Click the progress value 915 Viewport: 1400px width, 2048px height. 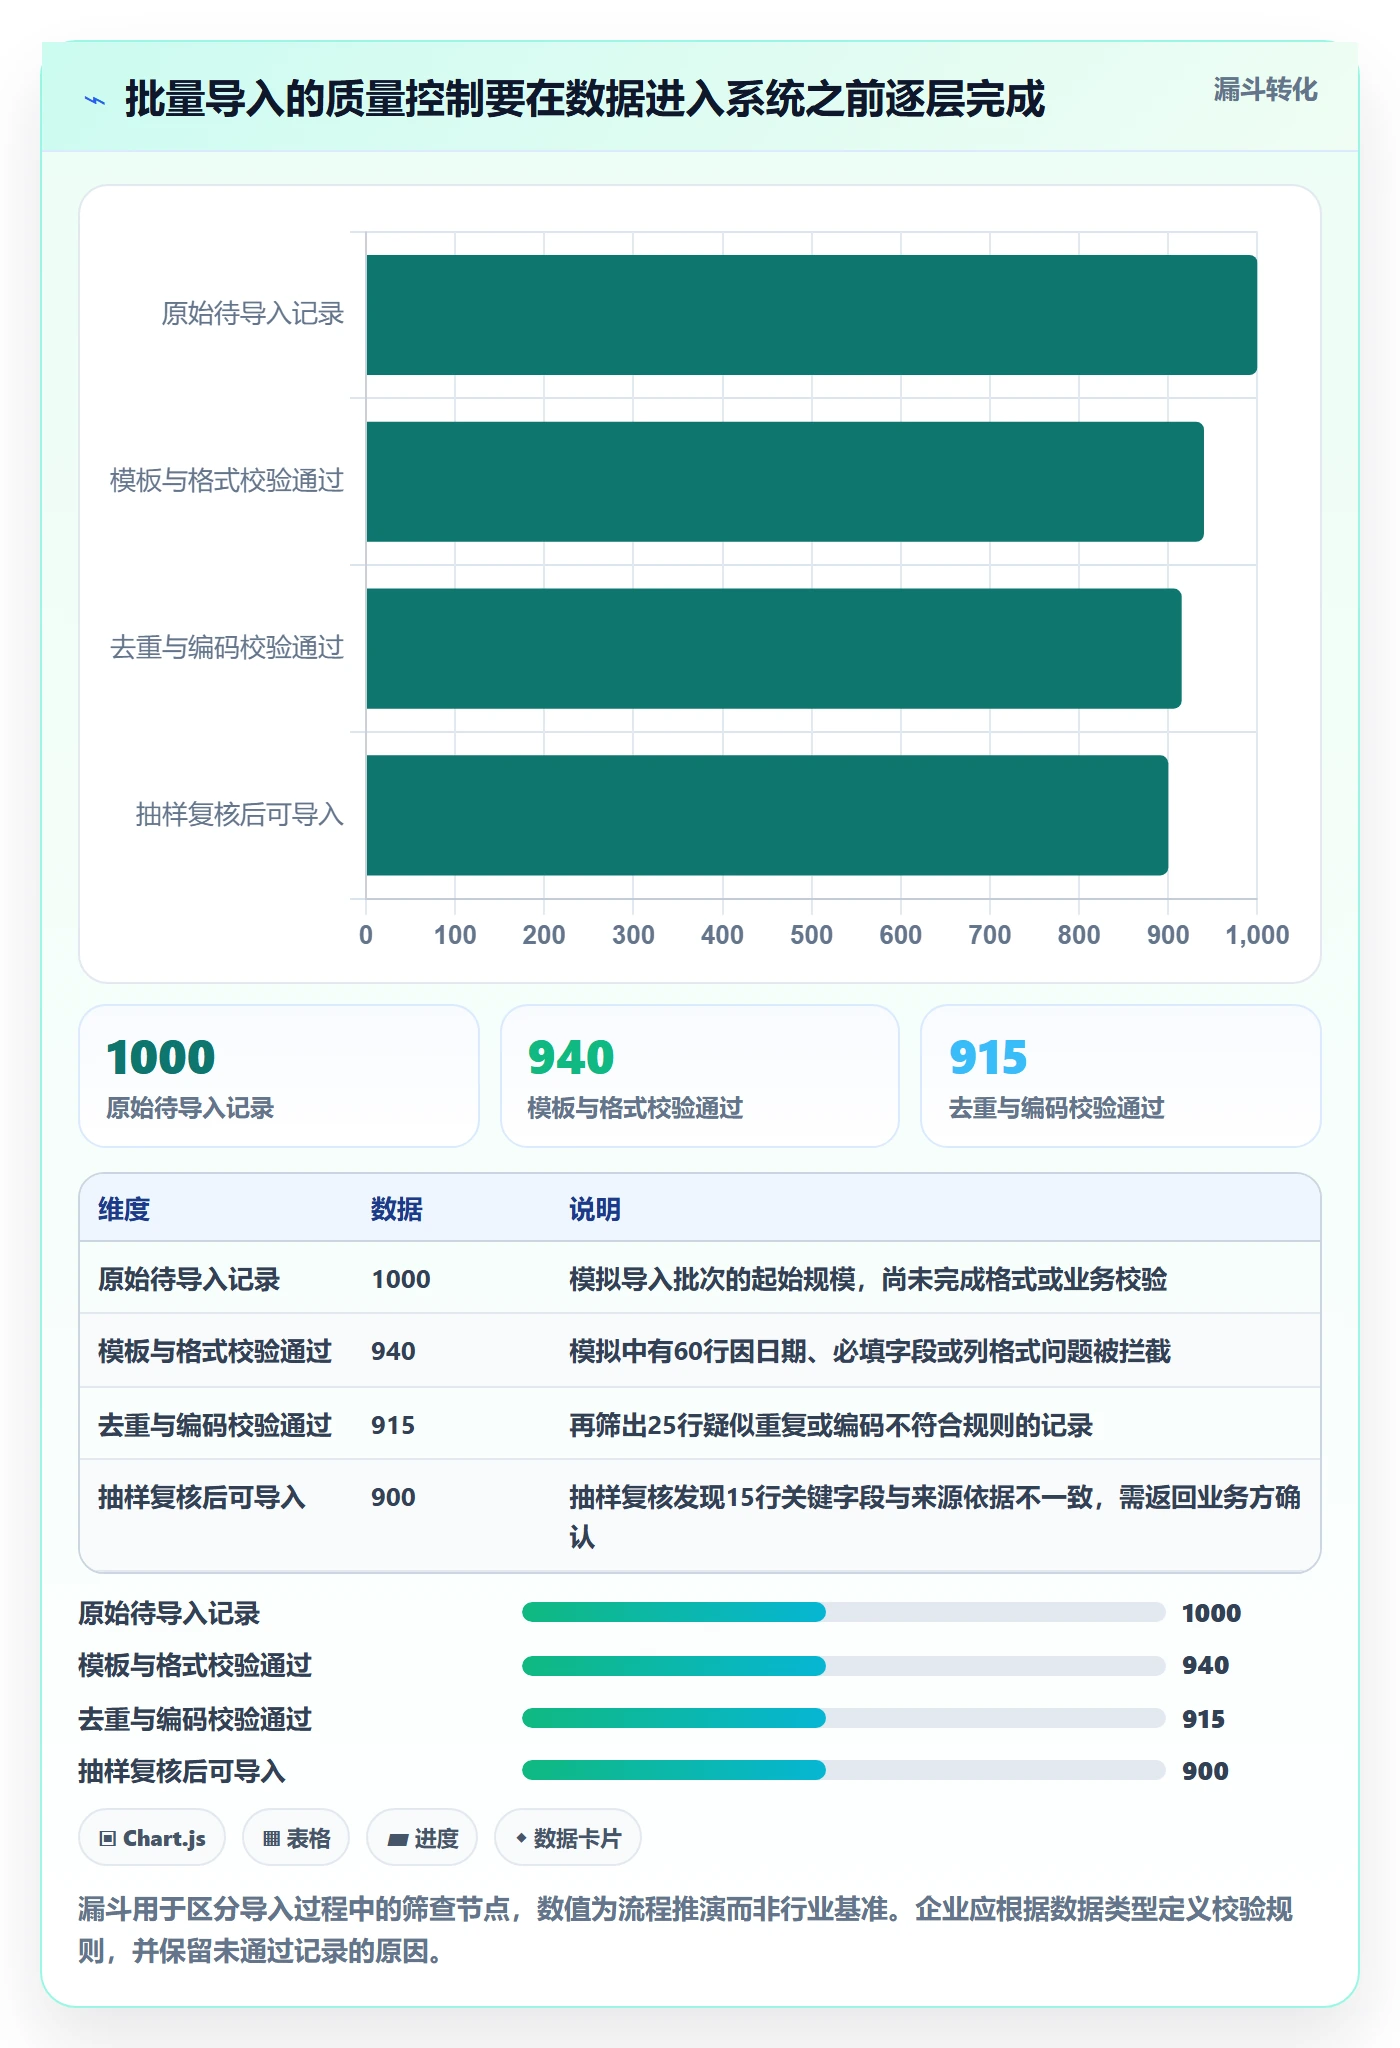coord(1203,1719)
